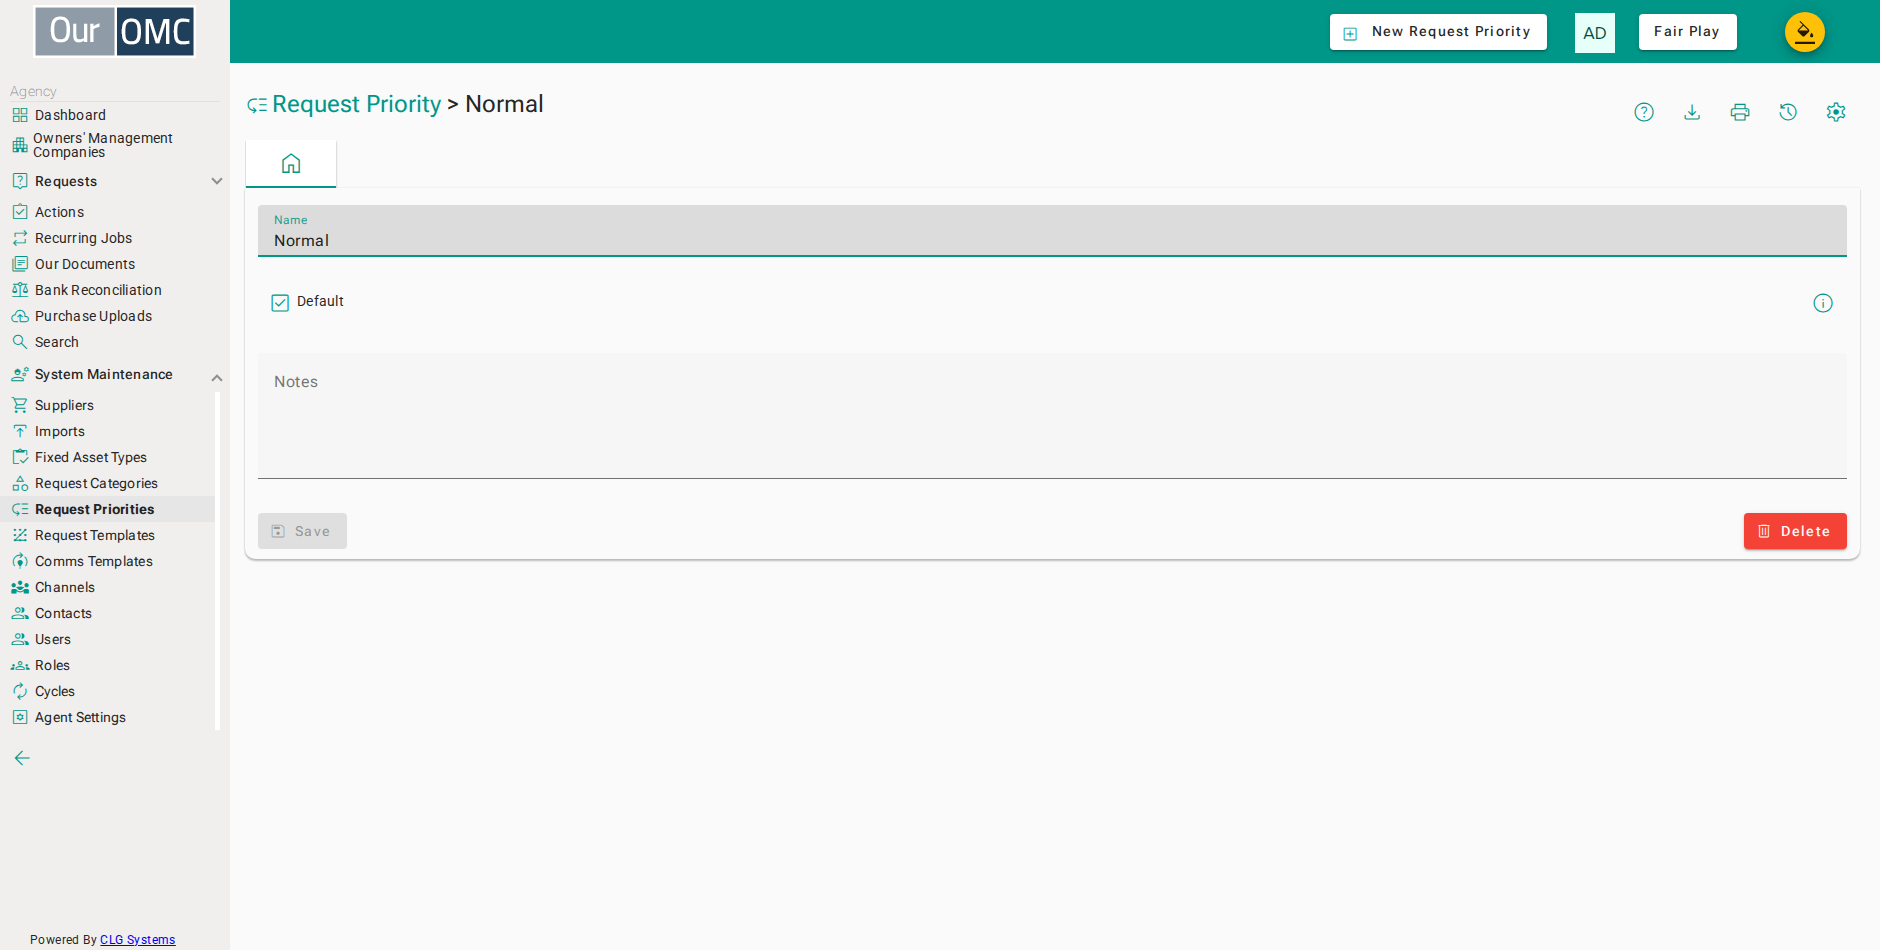Open the settings gear icon

[x=1836, y=112]
